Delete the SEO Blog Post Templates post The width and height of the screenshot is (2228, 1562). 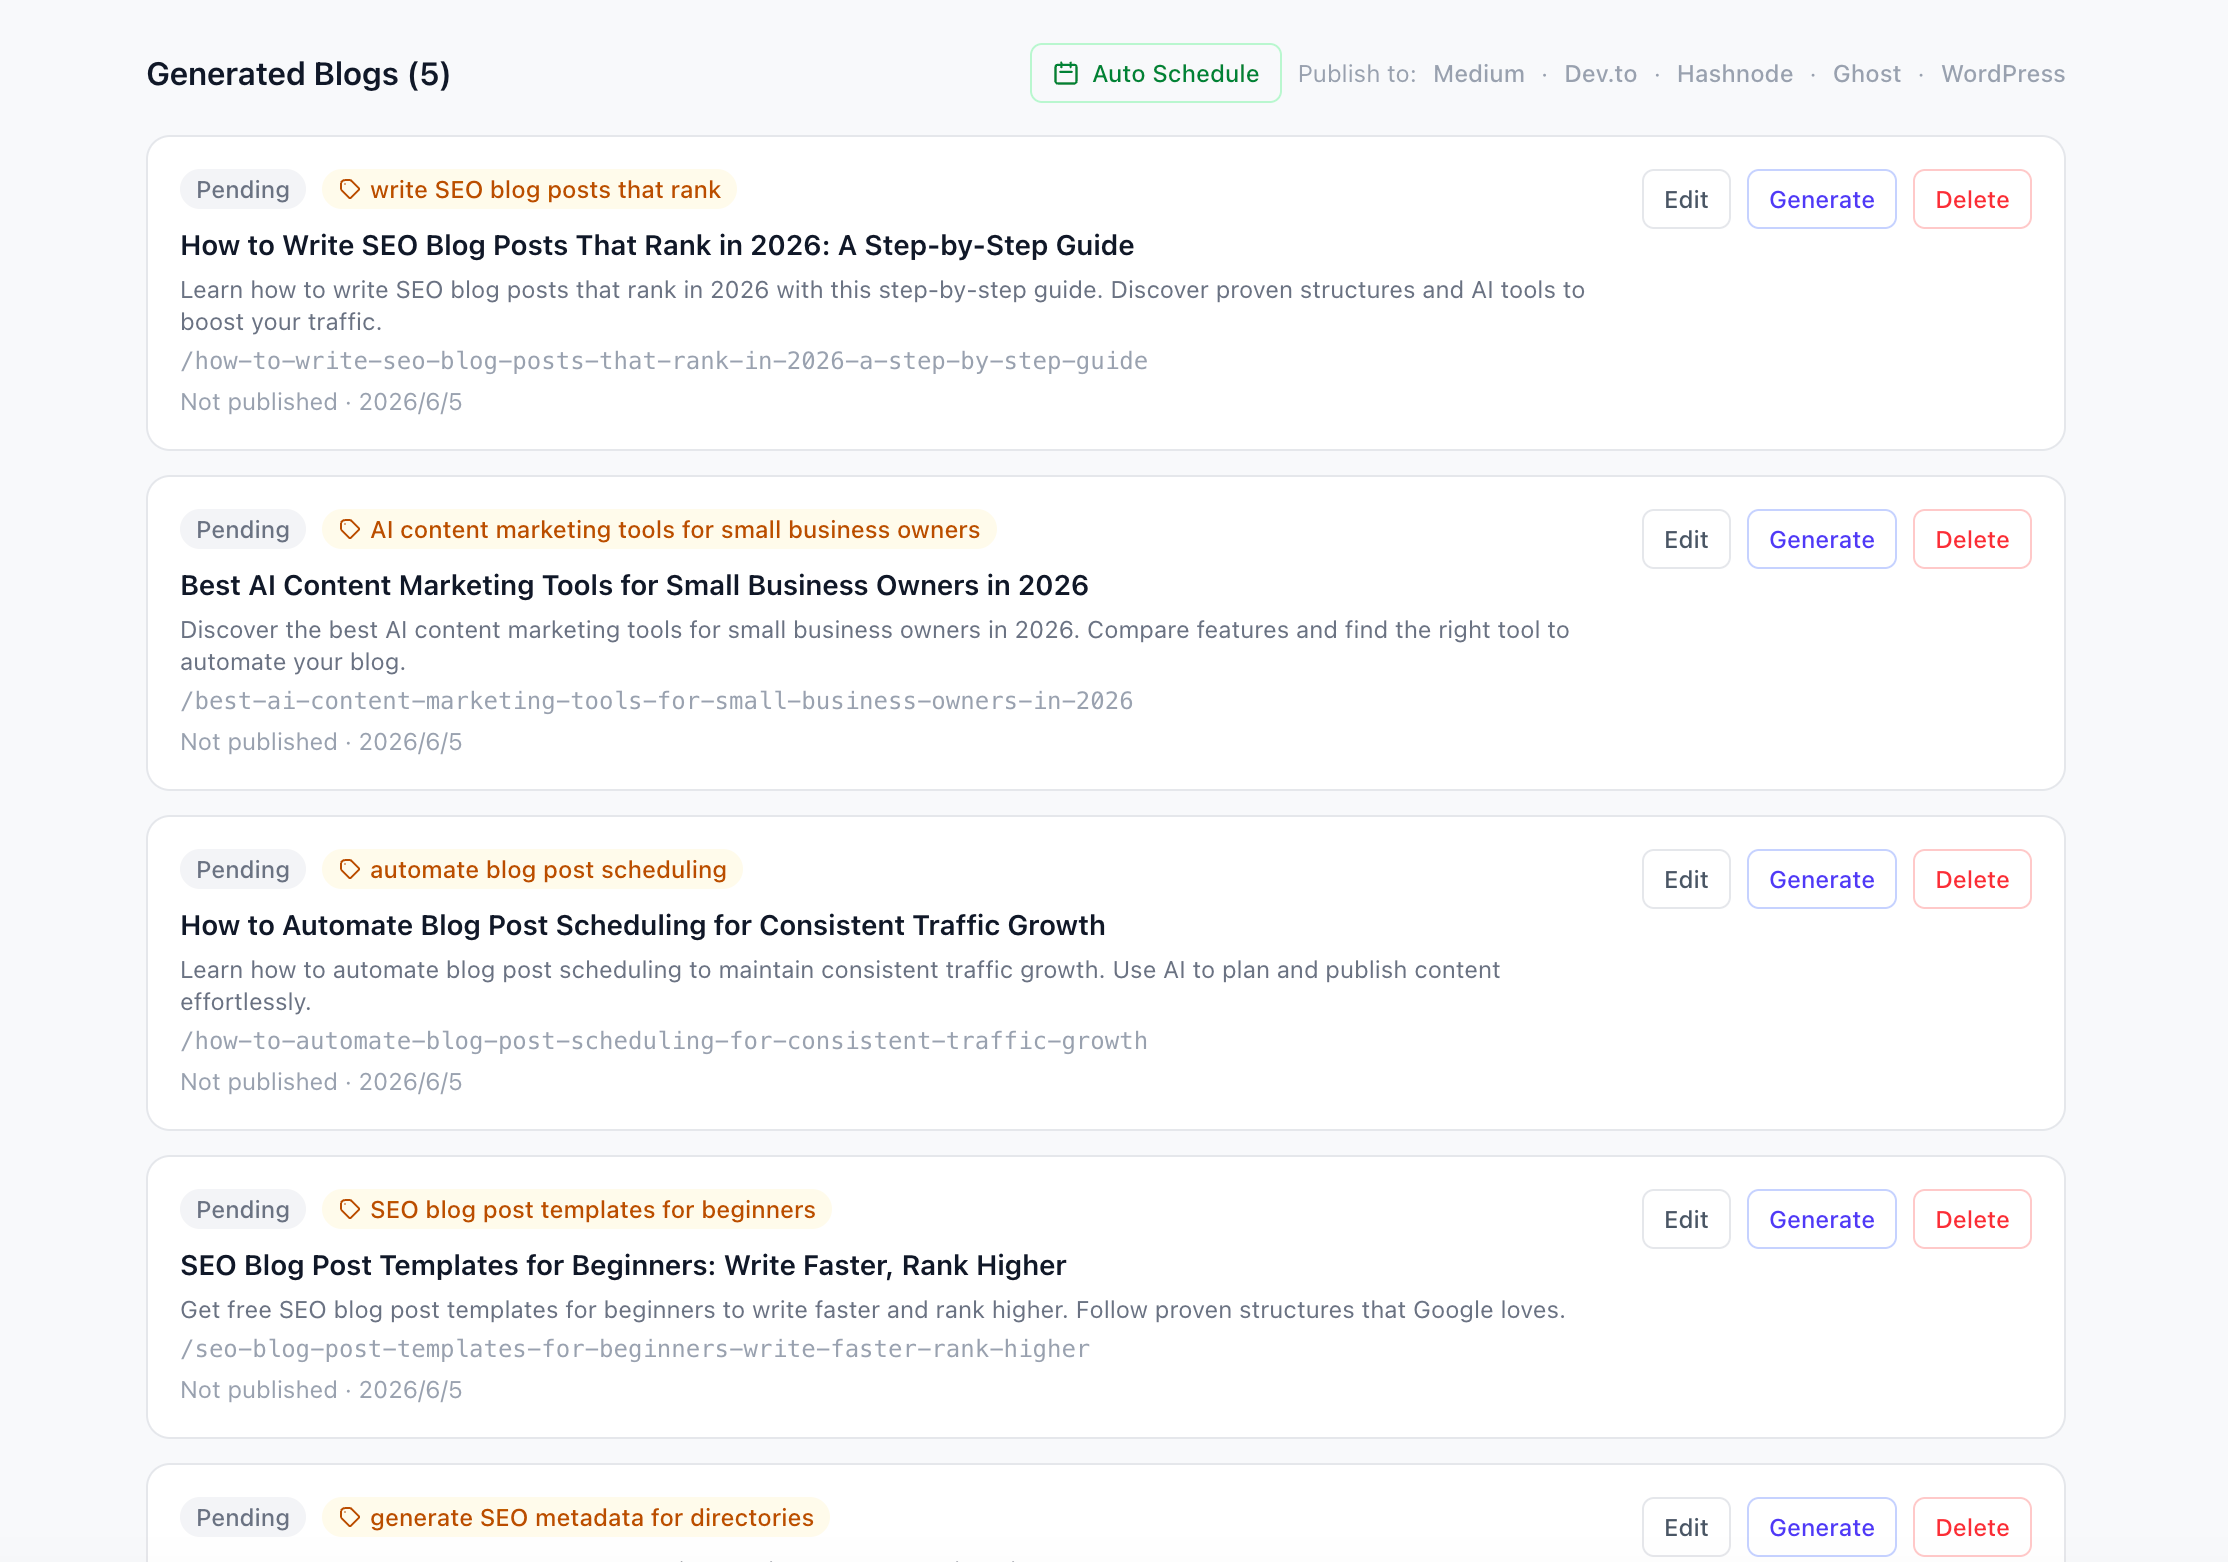pos(1972,1219)
